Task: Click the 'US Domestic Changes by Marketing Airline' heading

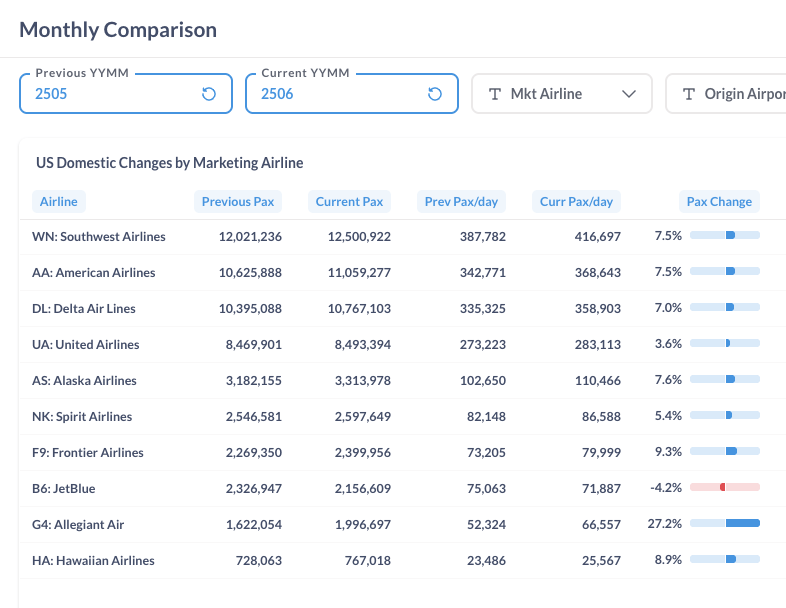Action: click(x=169, y=163)
